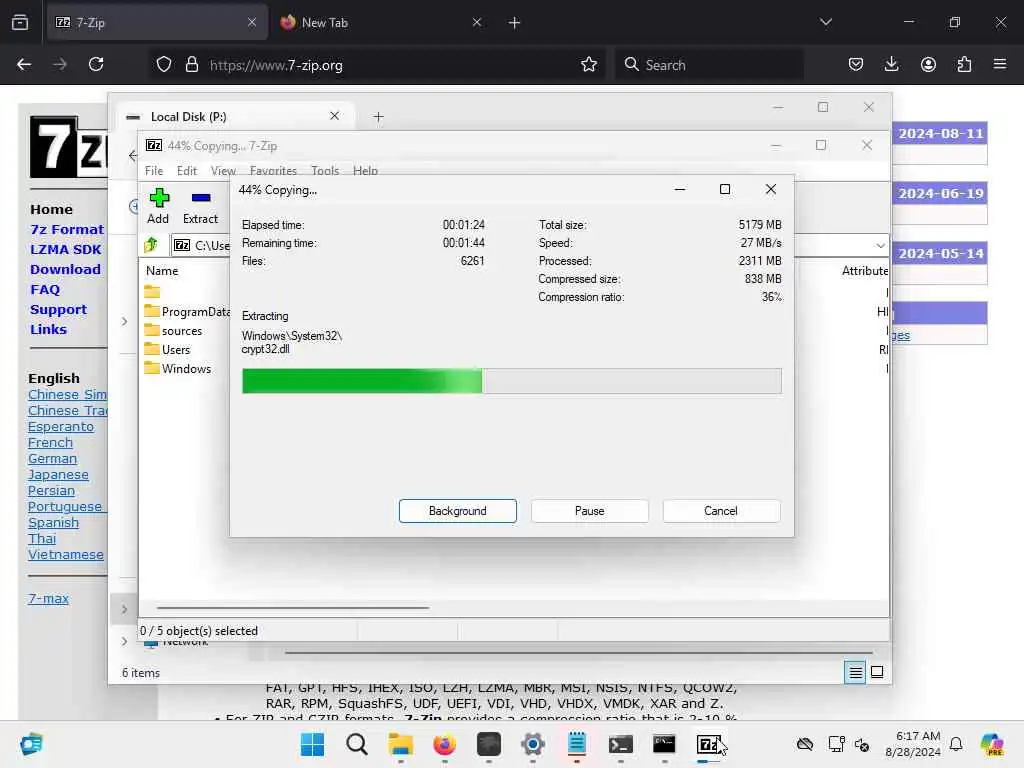Screen dimensions: 1024x768
Task: Click the Save to Pocket icon
Action: 856,64
